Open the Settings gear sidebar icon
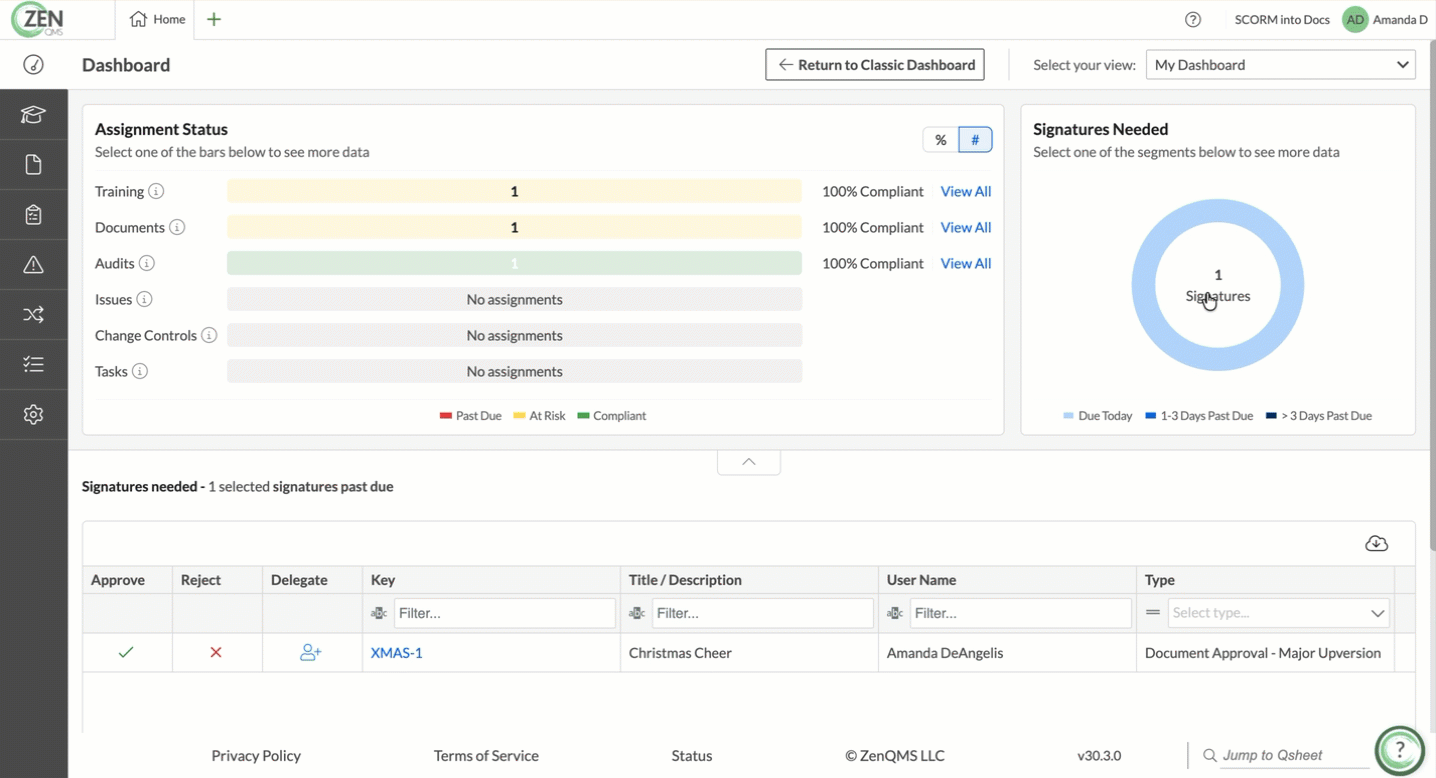1436x778 pixels. point(33,415)
